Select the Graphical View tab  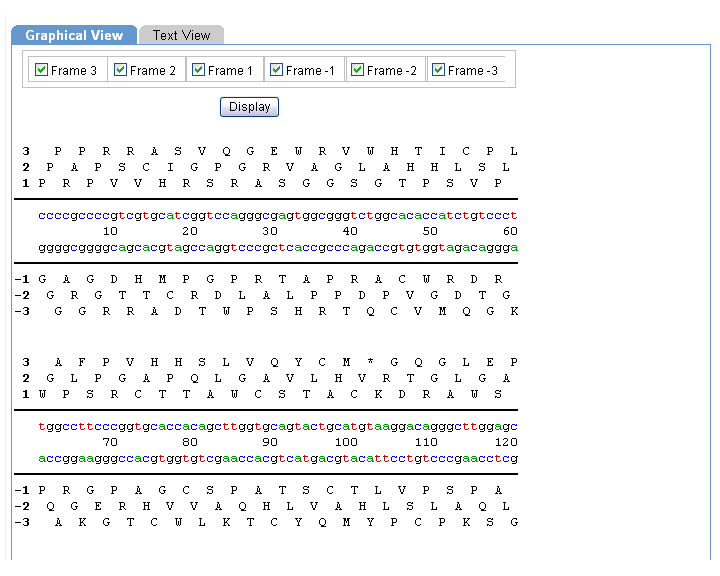point(74,35)
